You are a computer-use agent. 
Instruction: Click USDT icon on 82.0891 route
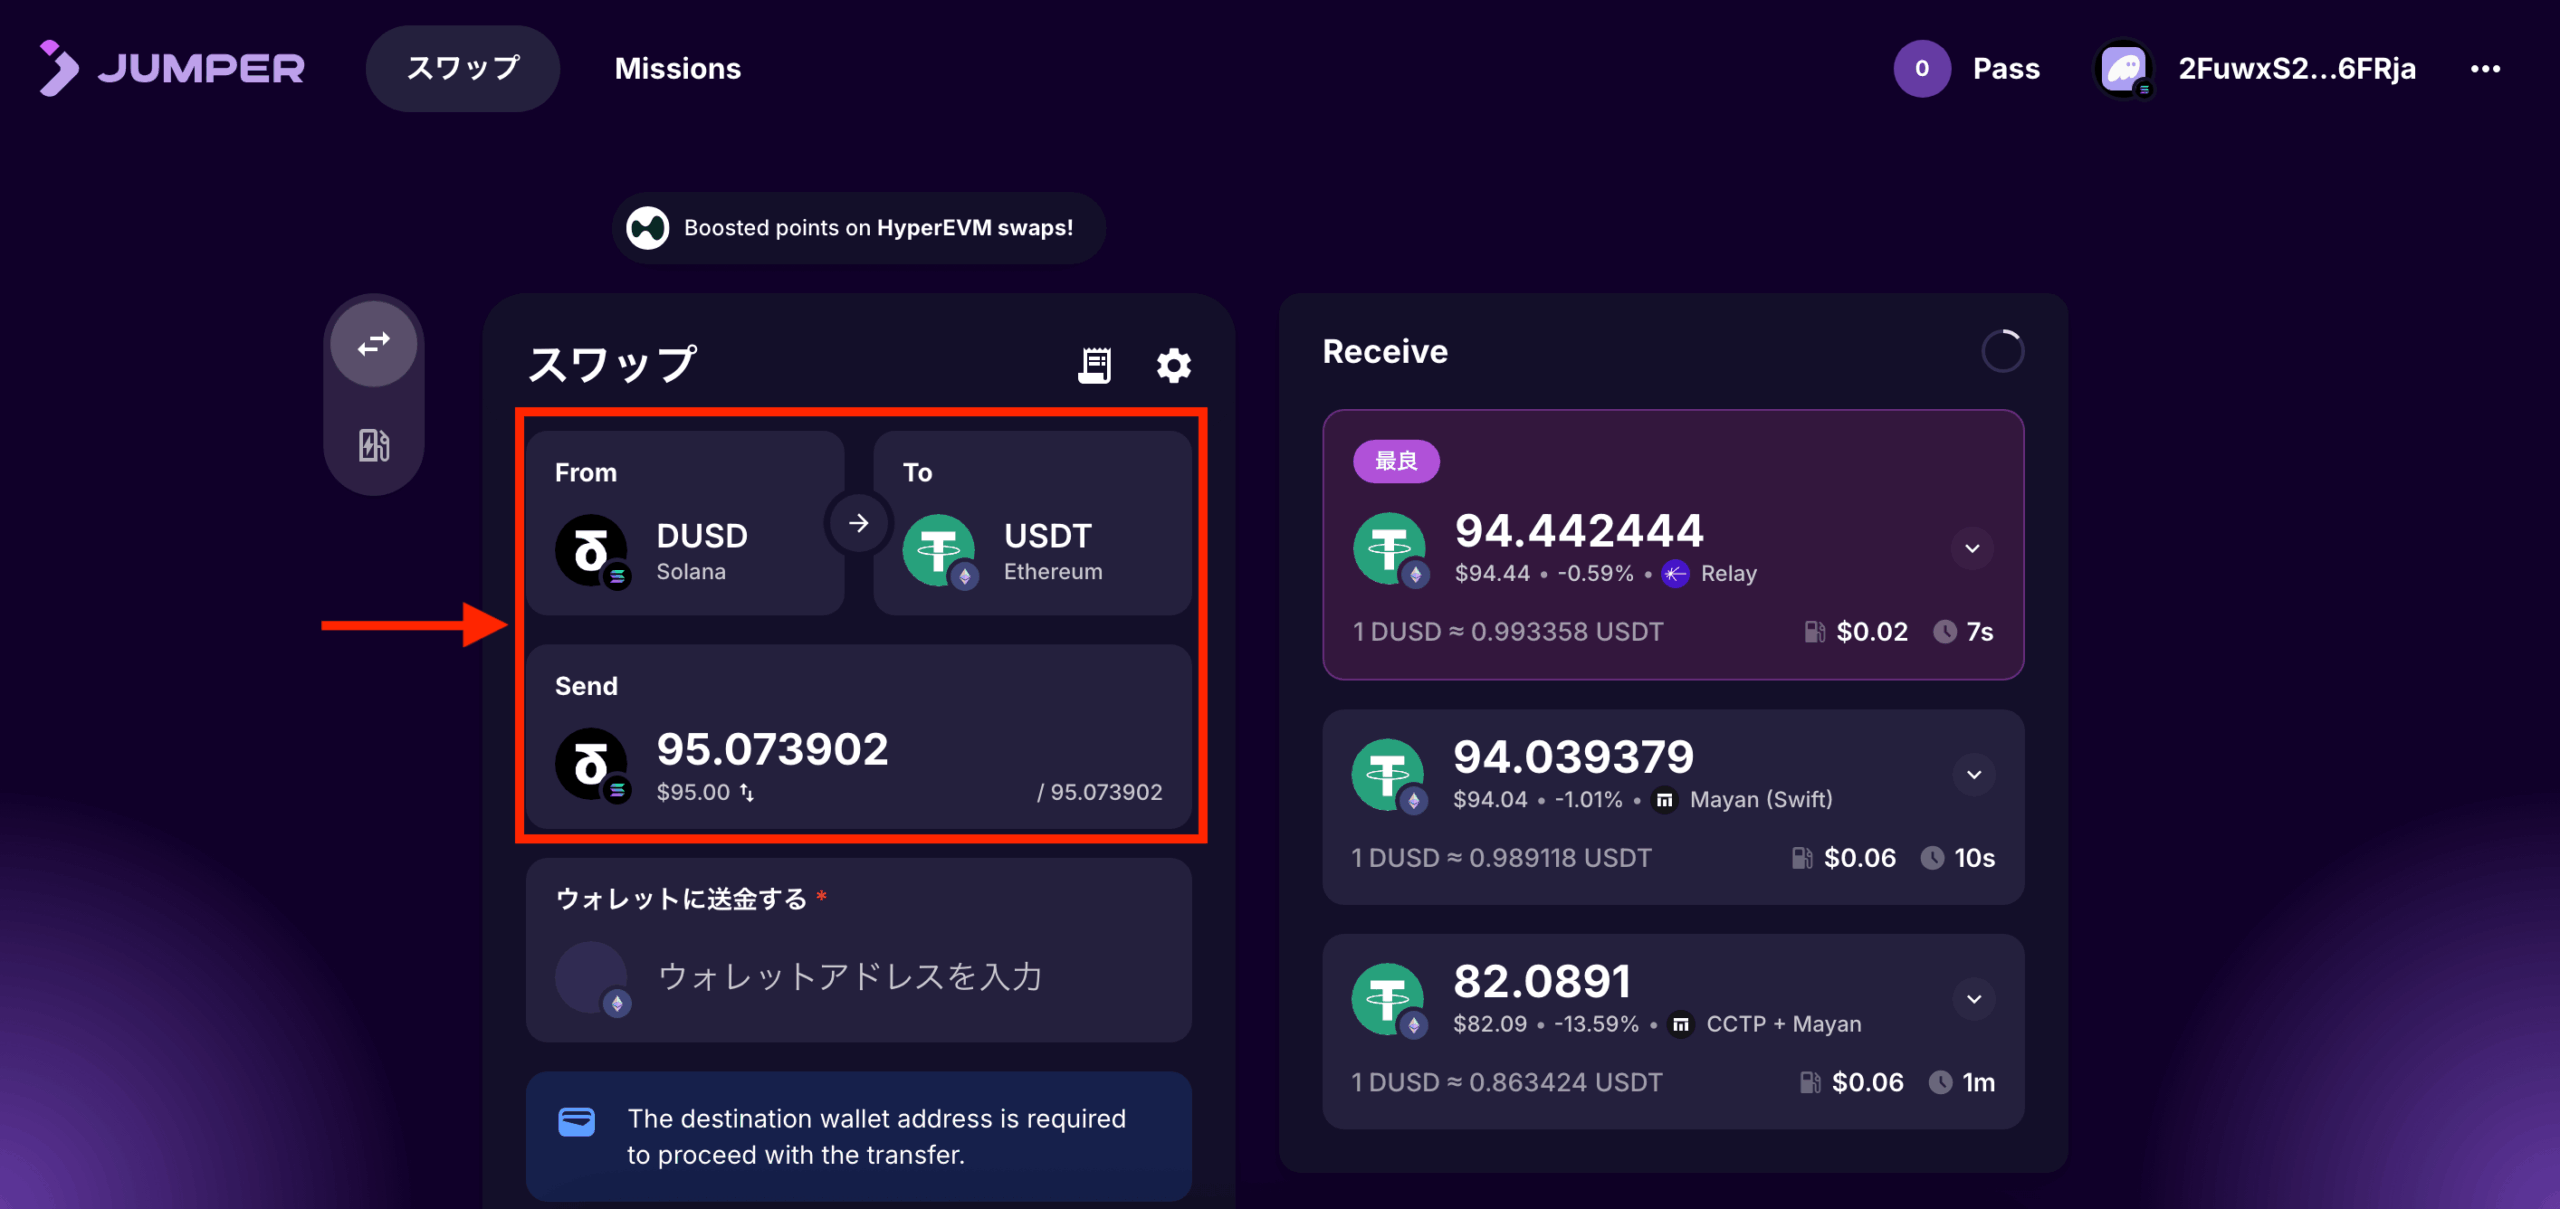click(1388, 1000)
